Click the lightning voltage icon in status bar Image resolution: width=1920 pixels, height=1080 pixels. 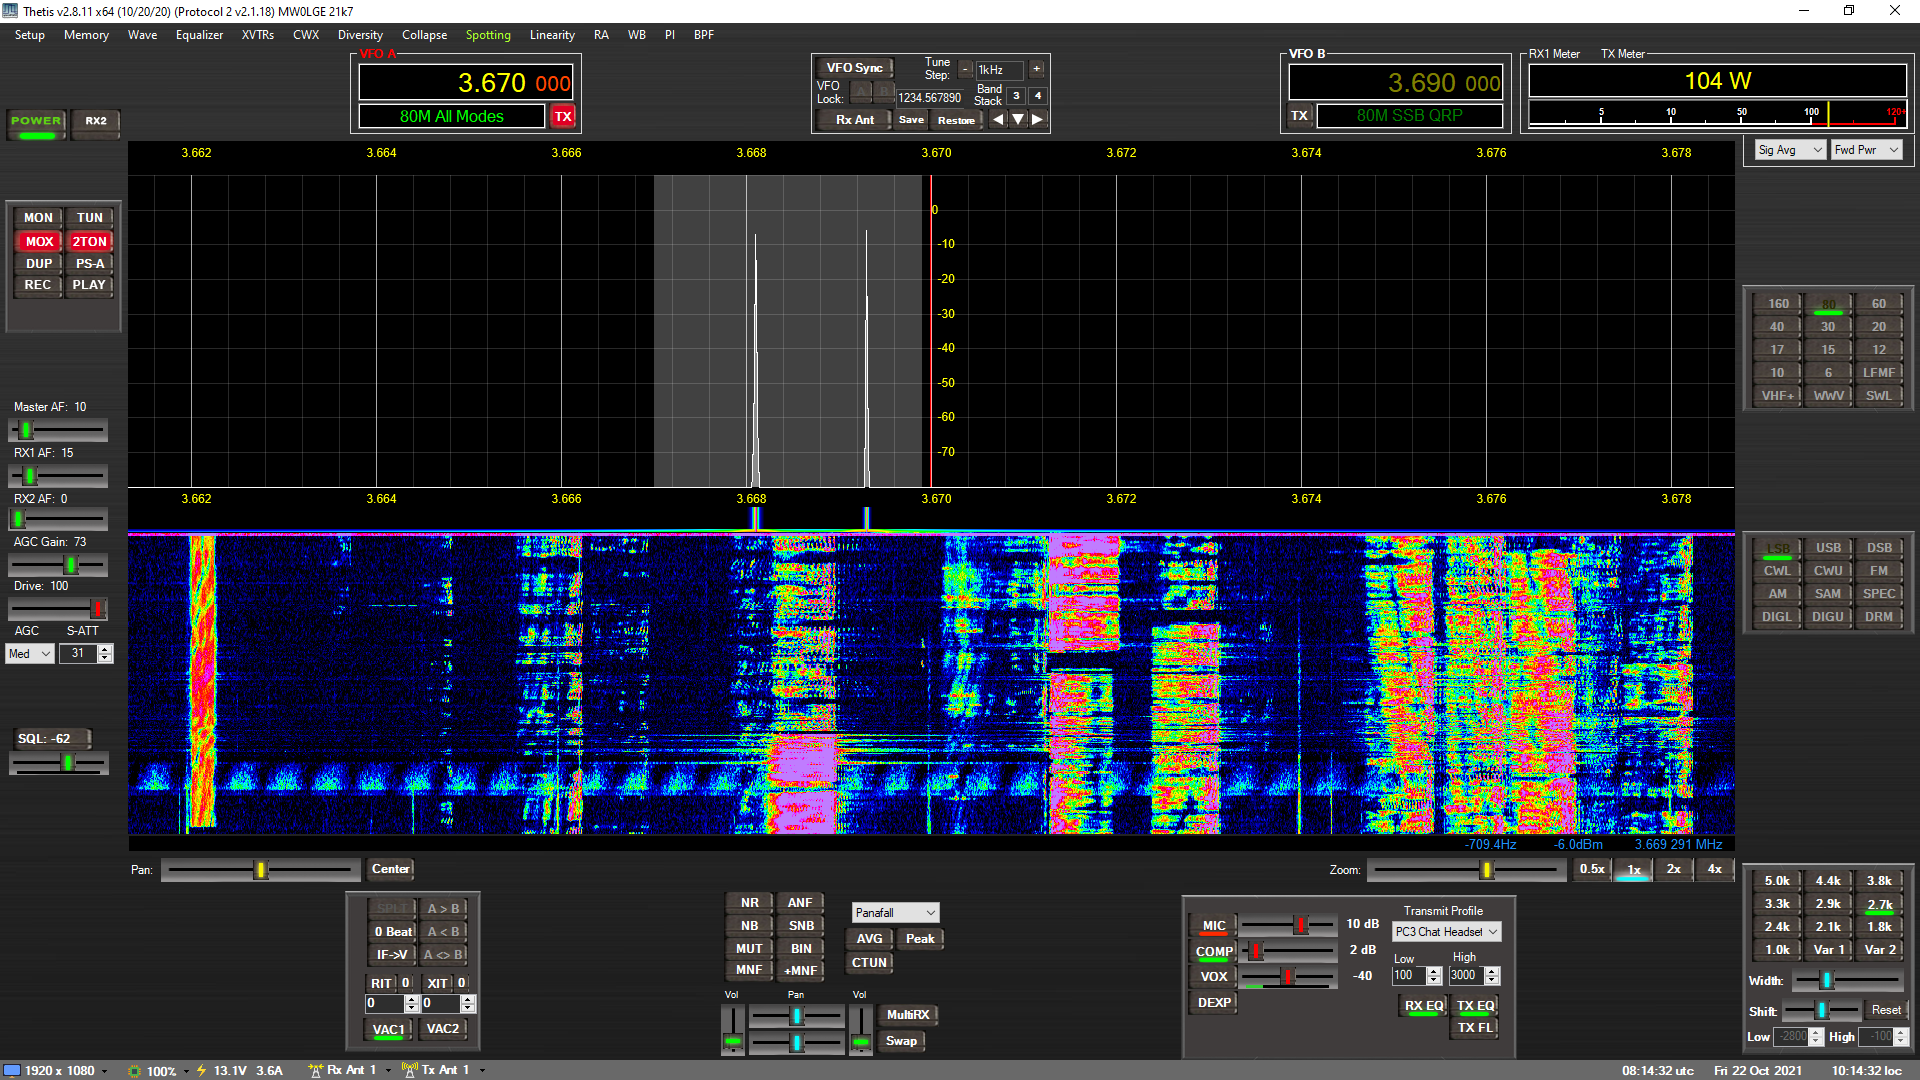point(201,1070)
